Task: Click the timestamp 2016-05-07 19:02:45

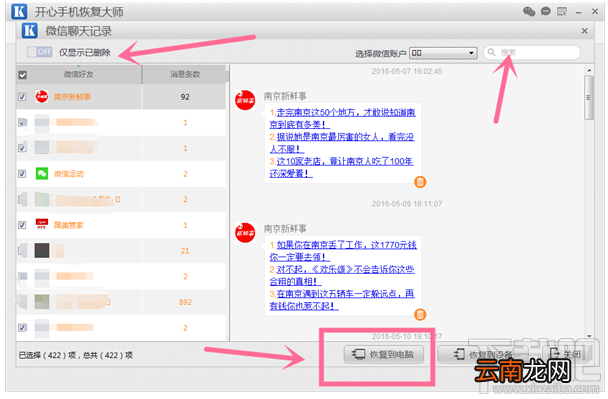Action: point(407,71)
